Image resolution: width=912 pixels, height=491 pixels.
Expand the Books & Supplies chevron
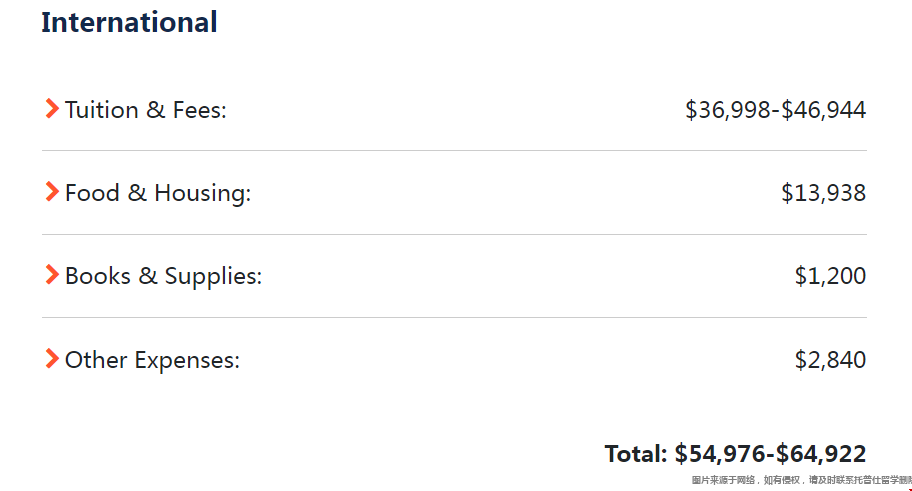[x=52, y=275]
